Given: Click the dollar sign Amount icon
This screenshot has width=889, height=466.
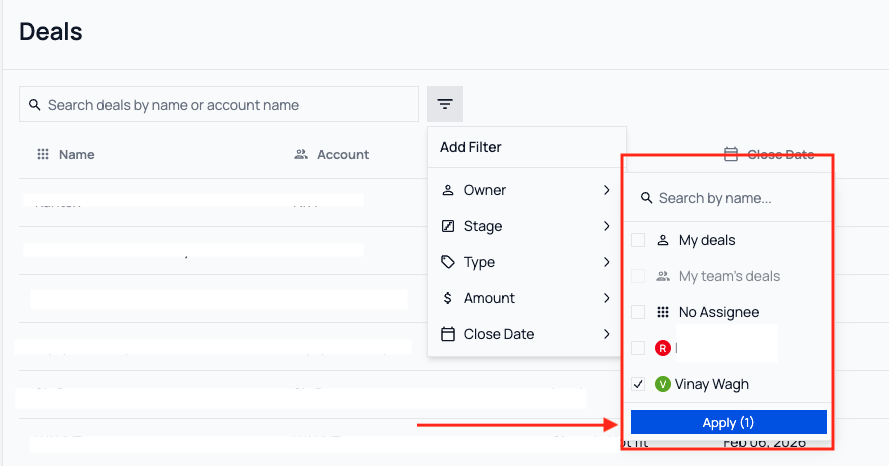Looking at the screenshot, I should point(448,298).
